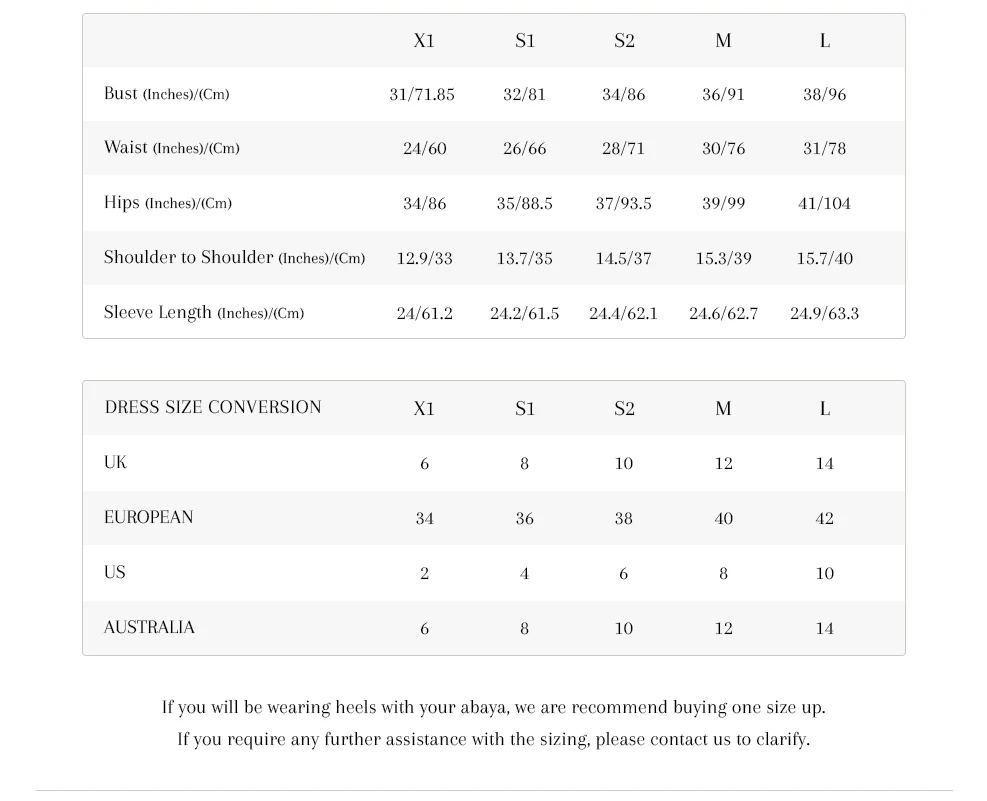Viewport: 987px width, 801px height.
Task: Click the L header in the conversion table
Action: [x=824, y=409]
